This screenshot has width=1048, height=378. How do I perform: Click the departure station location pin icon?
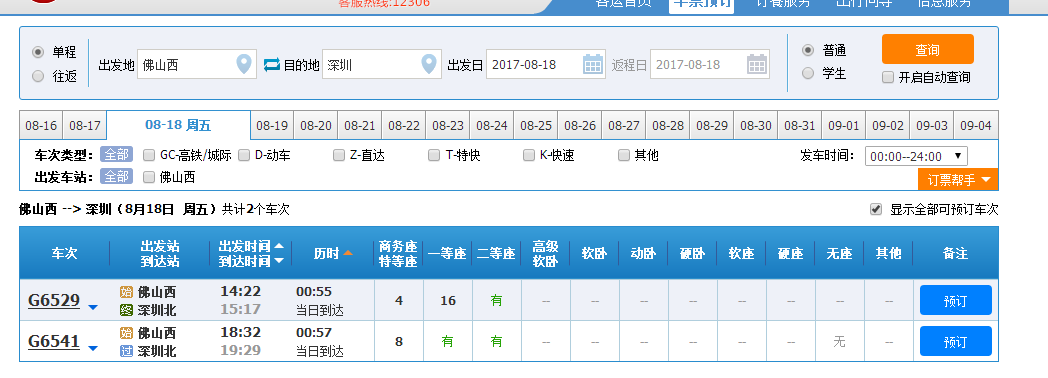coord(245,64)
